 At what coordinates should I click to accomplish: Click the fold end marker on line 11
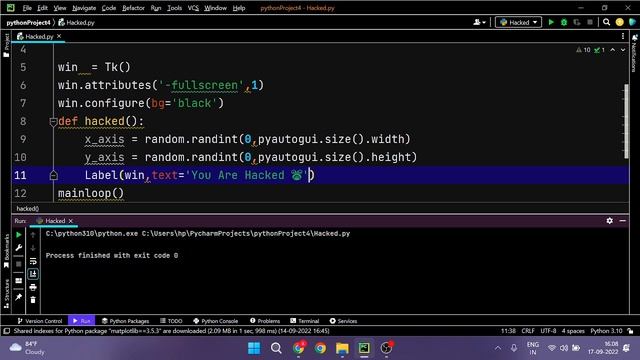coord(53,176)
